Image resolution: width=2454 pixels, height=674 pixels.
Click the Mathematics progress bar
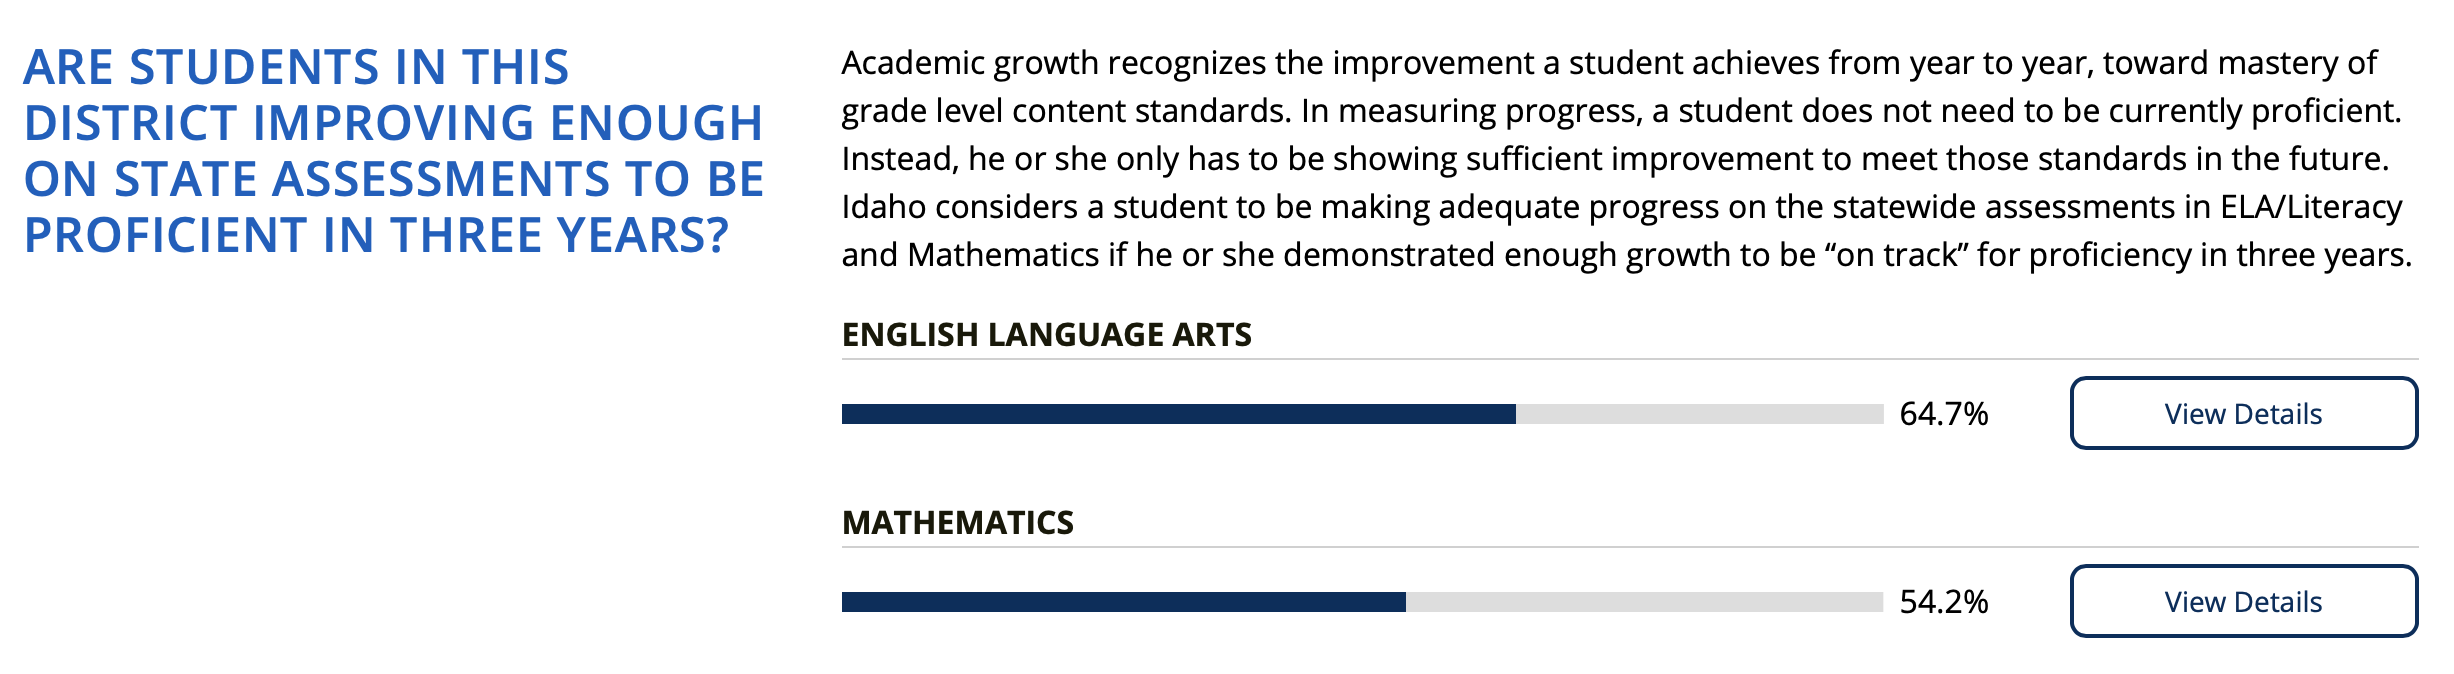coord(1362,602)
